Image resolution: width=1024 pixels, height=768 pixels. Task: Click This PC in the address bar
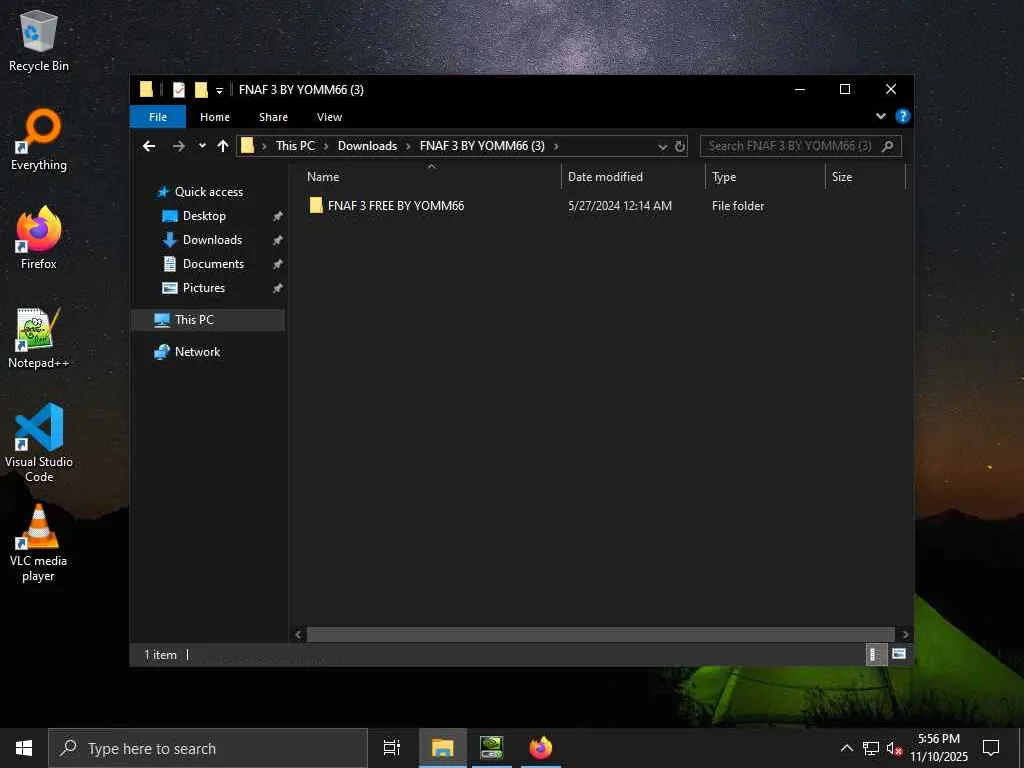pyautogui.click(x=295, y=146)
